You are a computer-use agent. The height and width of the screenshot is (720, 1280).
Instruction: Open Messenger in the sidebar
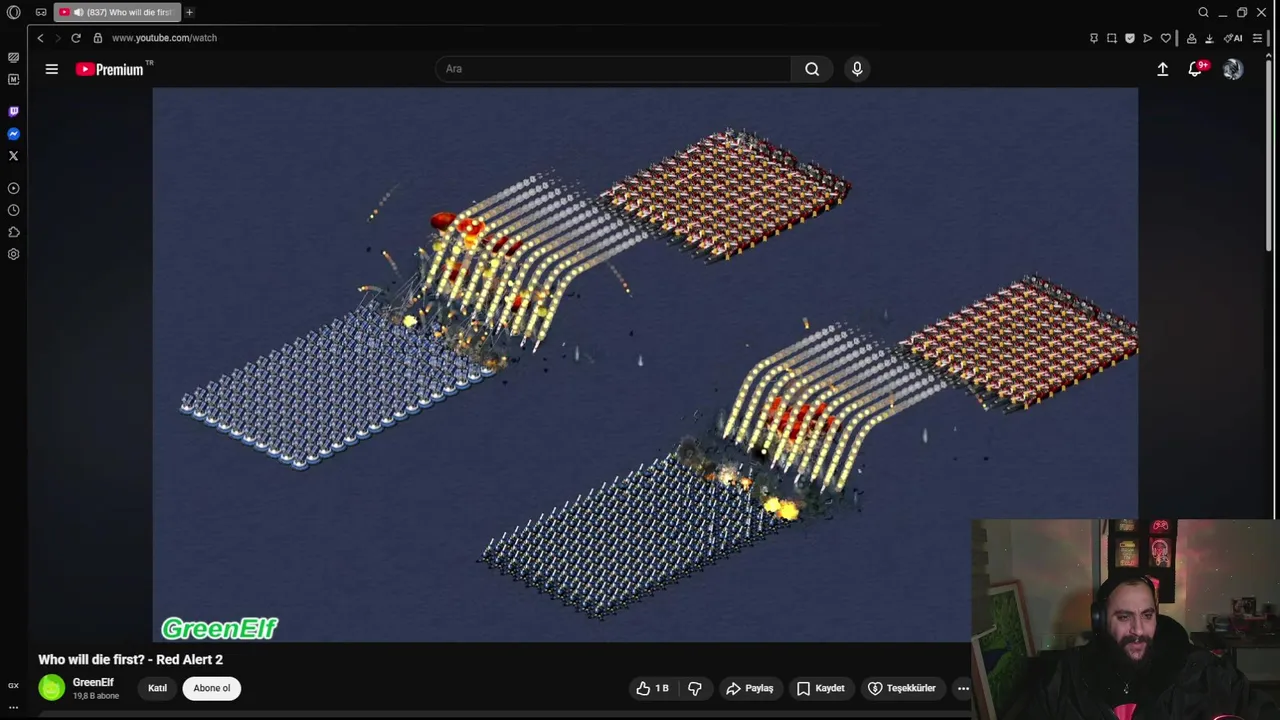(13, 134)
